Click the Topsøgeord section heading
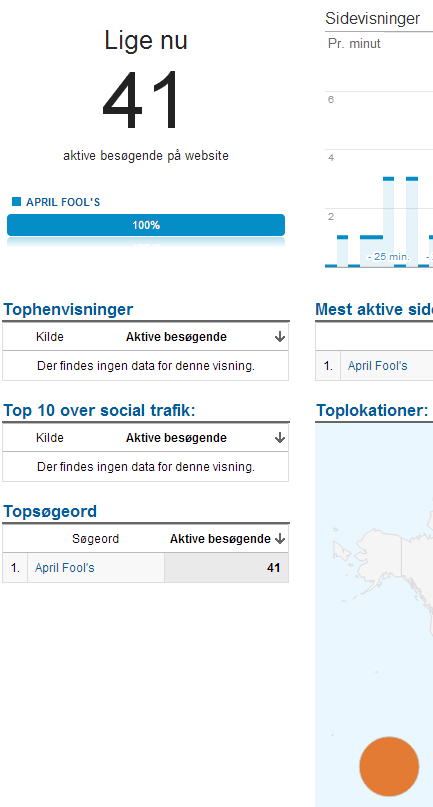This screenshot has height=807, width=433. (50, 511)
